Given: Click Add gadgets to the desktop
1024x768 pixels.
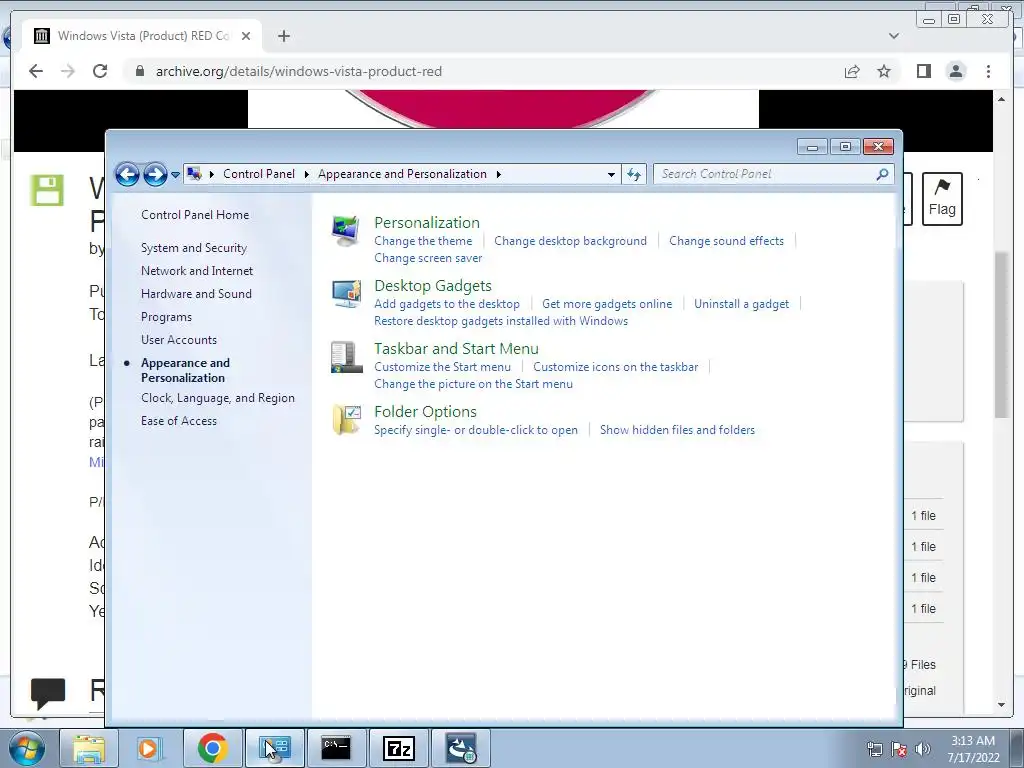Looking at the screenshot, I should pos(447,304).
